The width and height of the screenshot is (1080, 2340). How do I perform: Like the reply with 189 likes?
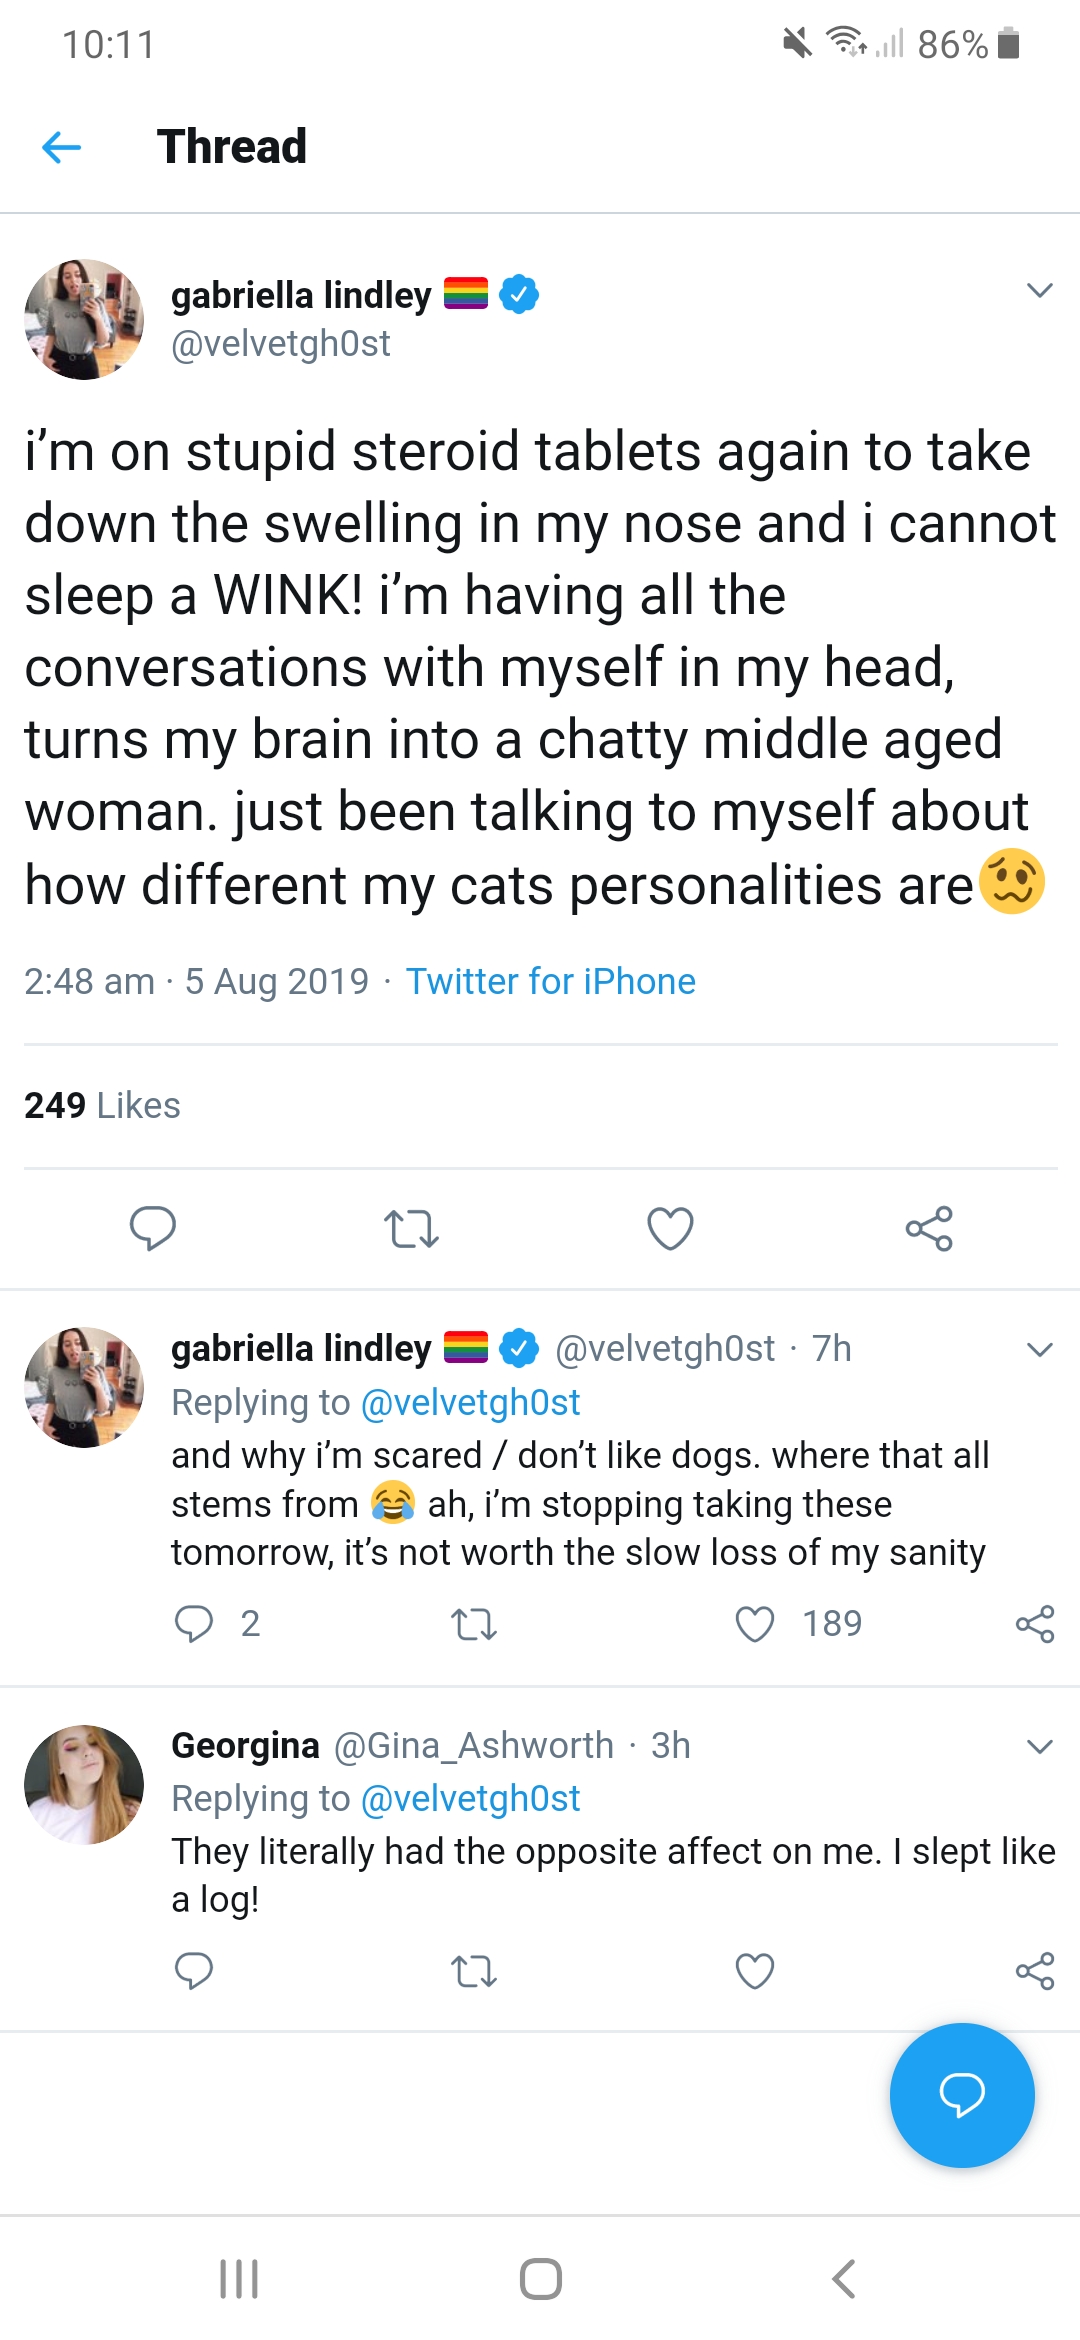754,1625
